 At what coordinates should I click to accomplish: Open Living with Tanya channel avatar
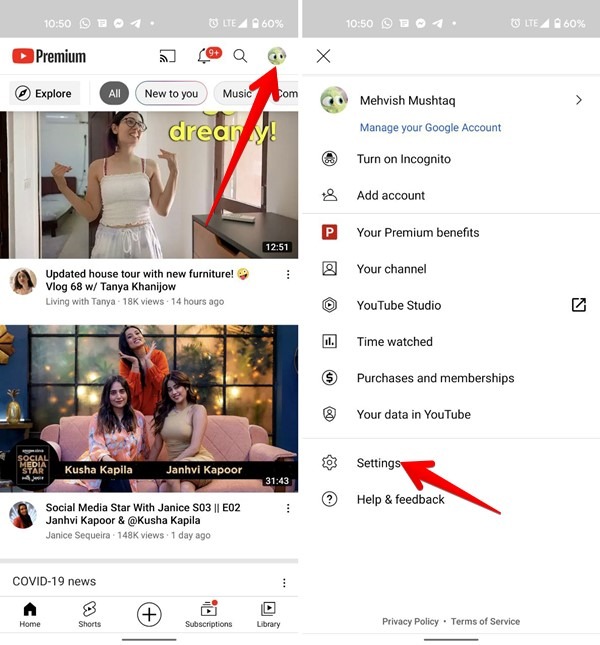click(x=23, y=281)
